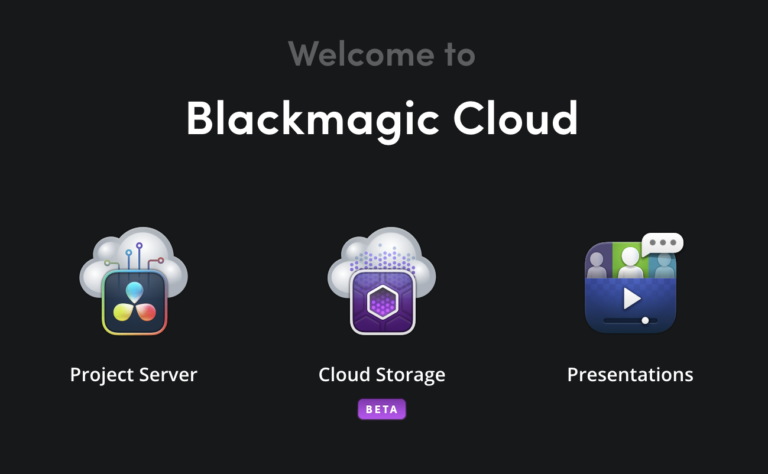Click the purple BETA badge
The height and width of the screenshot is (474, 768).
[x=382, y=409]
